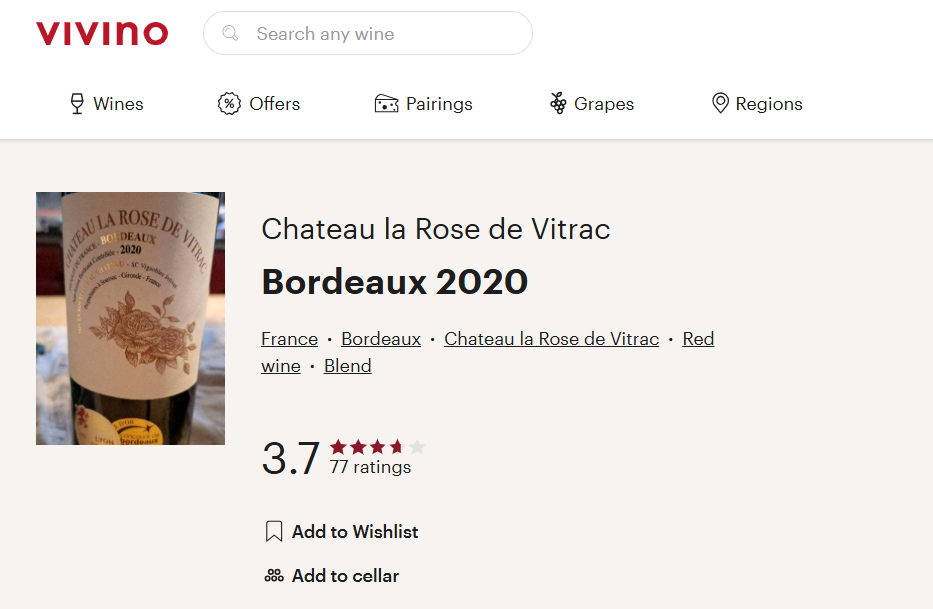This screenshot has height=609, width=933.
Task: Open the Bordeaux region link
Action: click(x=381, y=339)
